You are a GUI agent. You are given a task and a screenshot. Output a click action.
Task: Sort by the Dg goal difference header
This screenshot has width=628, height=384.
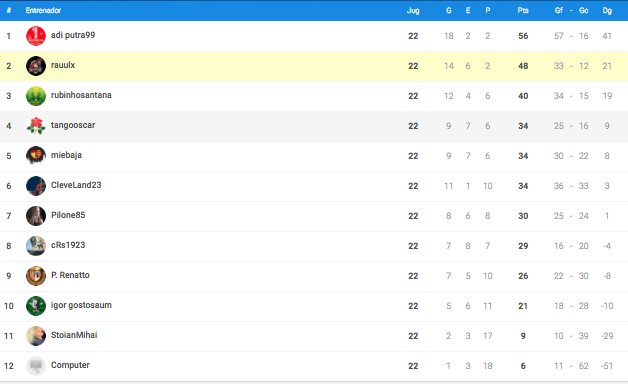coord(607,11)
